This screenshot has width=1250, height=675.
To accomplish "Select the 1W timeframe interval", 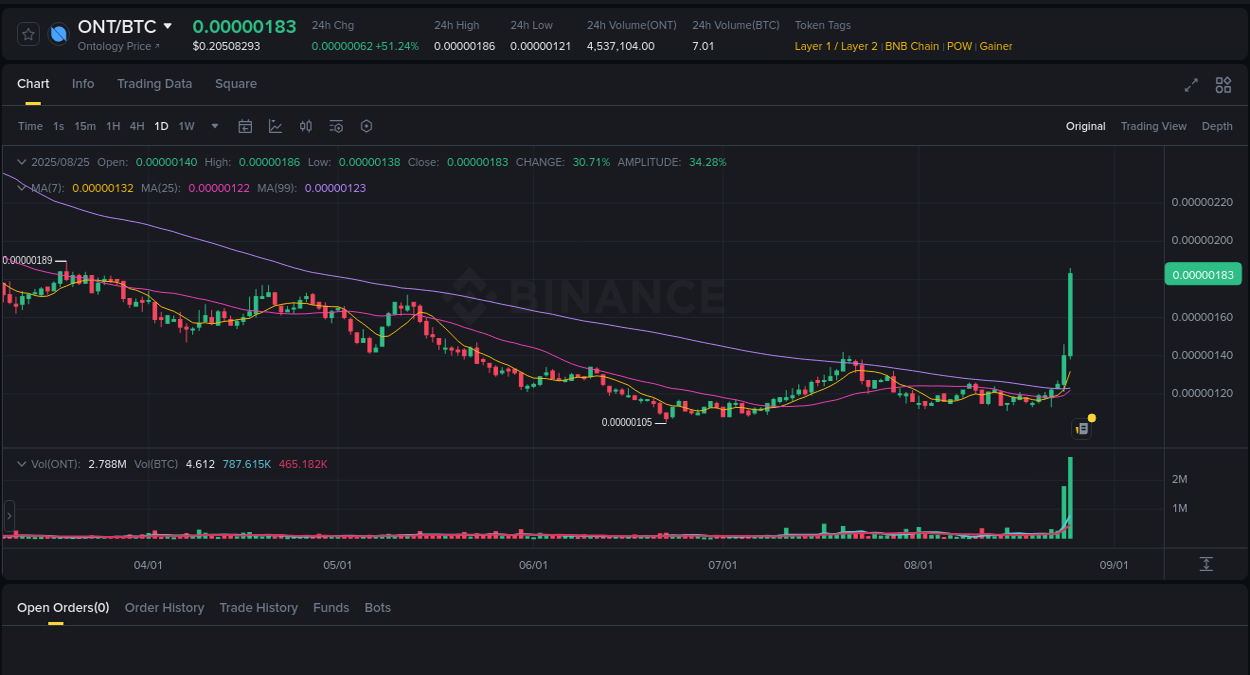I will coord(186,126).
